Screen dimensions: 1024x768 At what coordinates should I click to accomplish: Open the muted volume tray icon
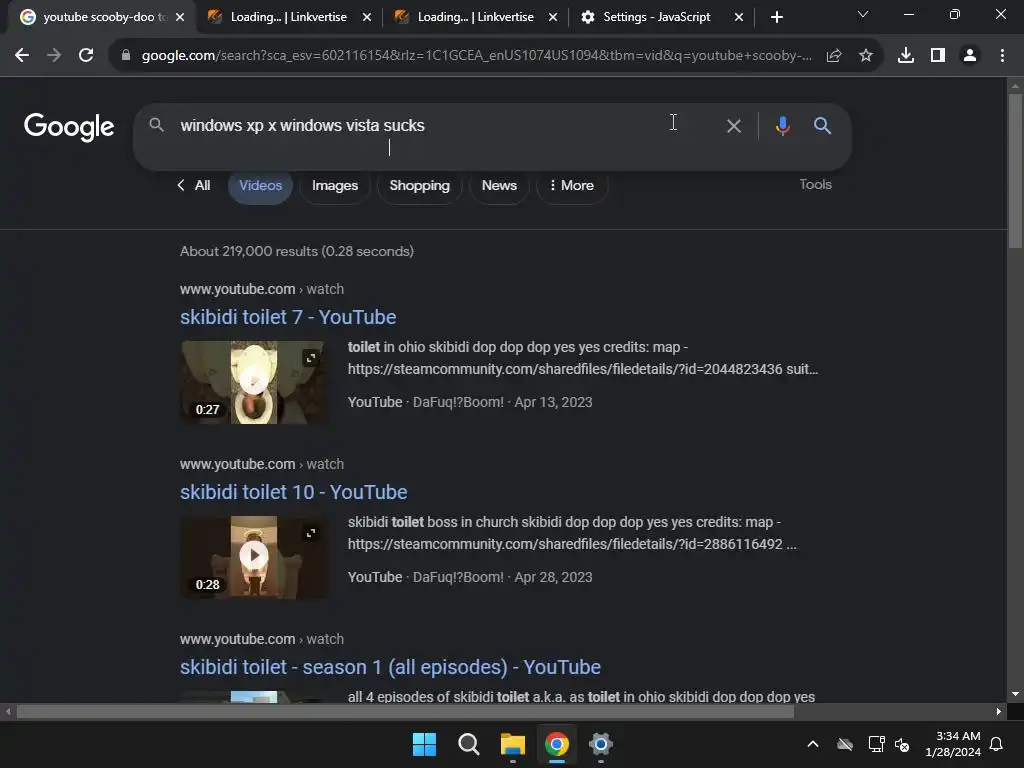(x=902, y=744)
